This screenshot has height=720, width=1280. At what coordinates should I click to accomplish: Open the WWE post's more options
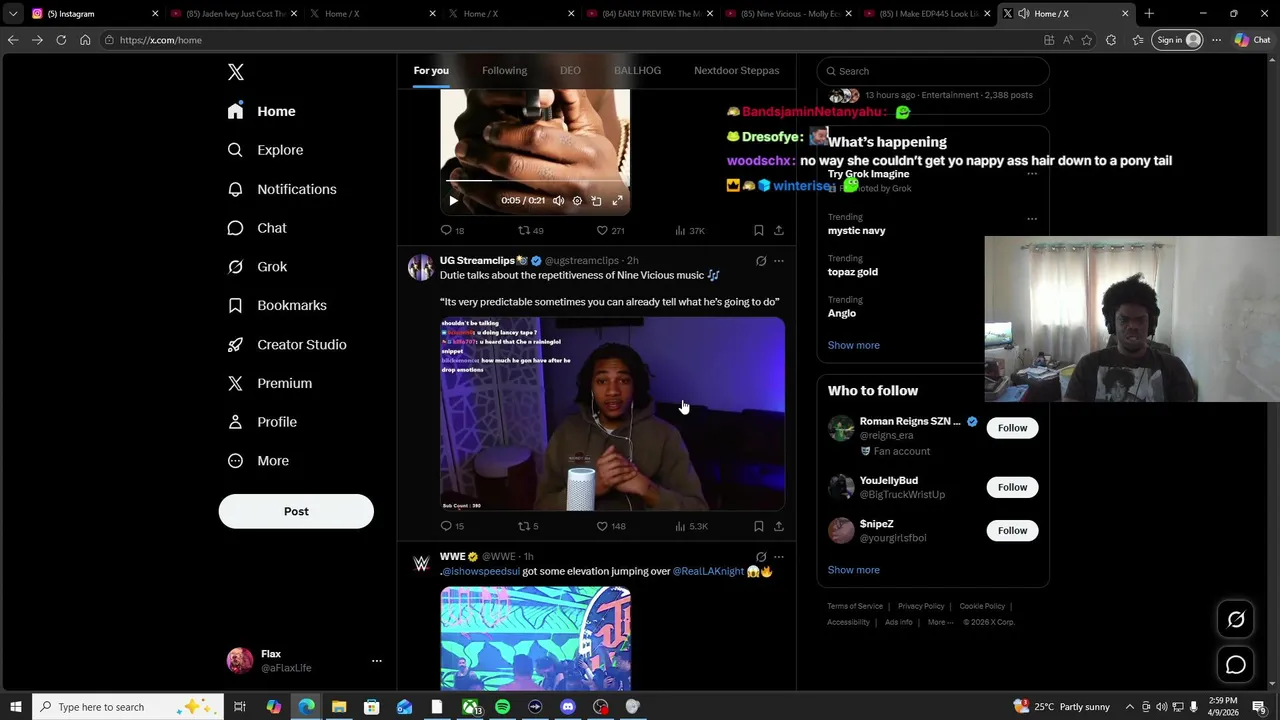coord(779,557)
